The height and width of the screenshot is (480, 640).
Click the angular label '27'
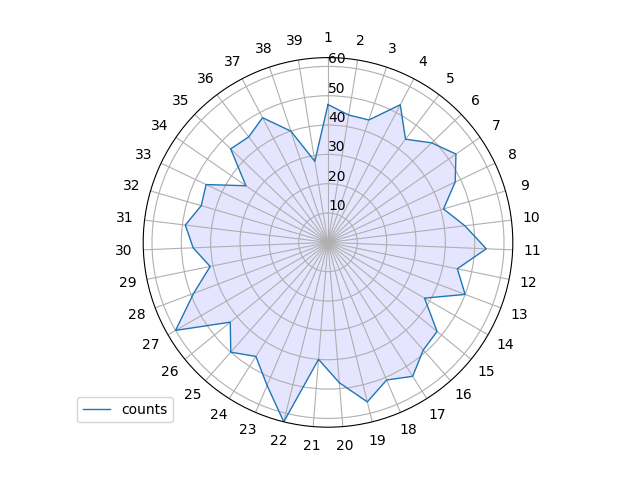point(151,344)
